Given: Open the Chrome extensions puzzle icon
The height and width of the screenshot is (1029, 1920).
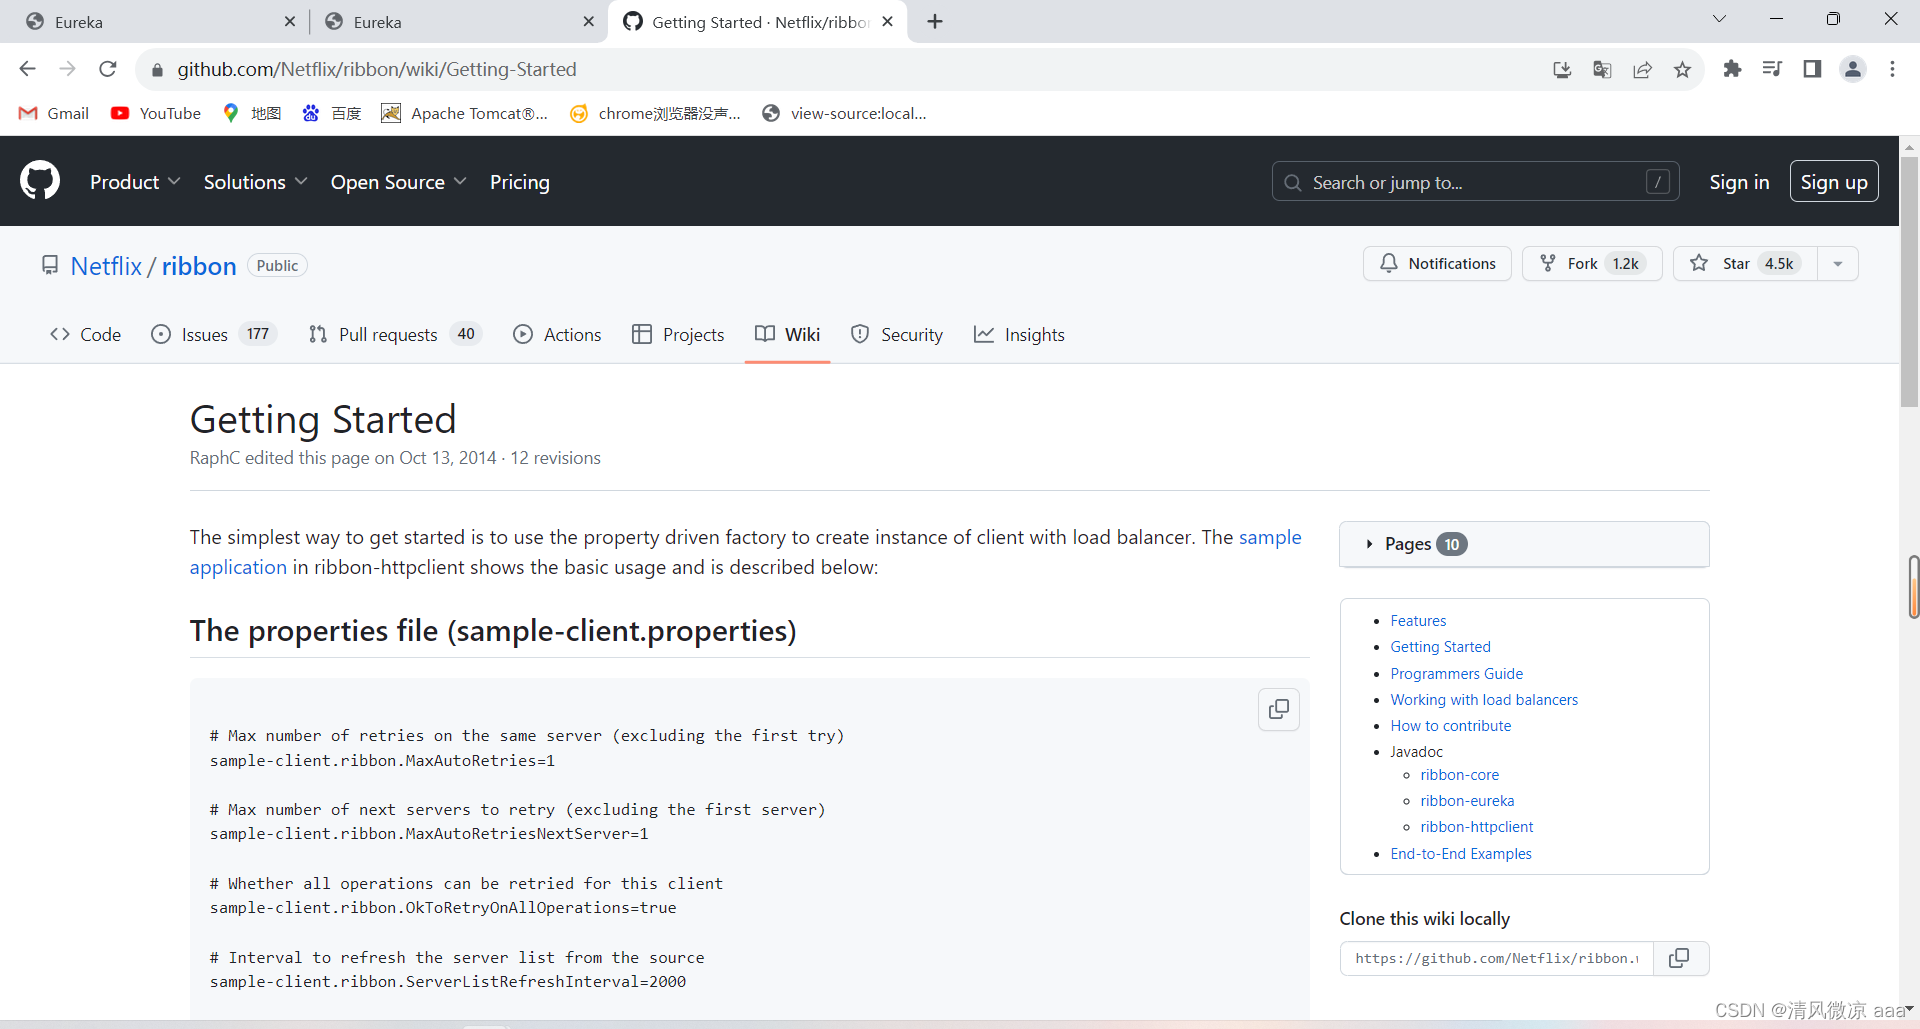Looking at the screenshot, I should tap(1732, 69).
